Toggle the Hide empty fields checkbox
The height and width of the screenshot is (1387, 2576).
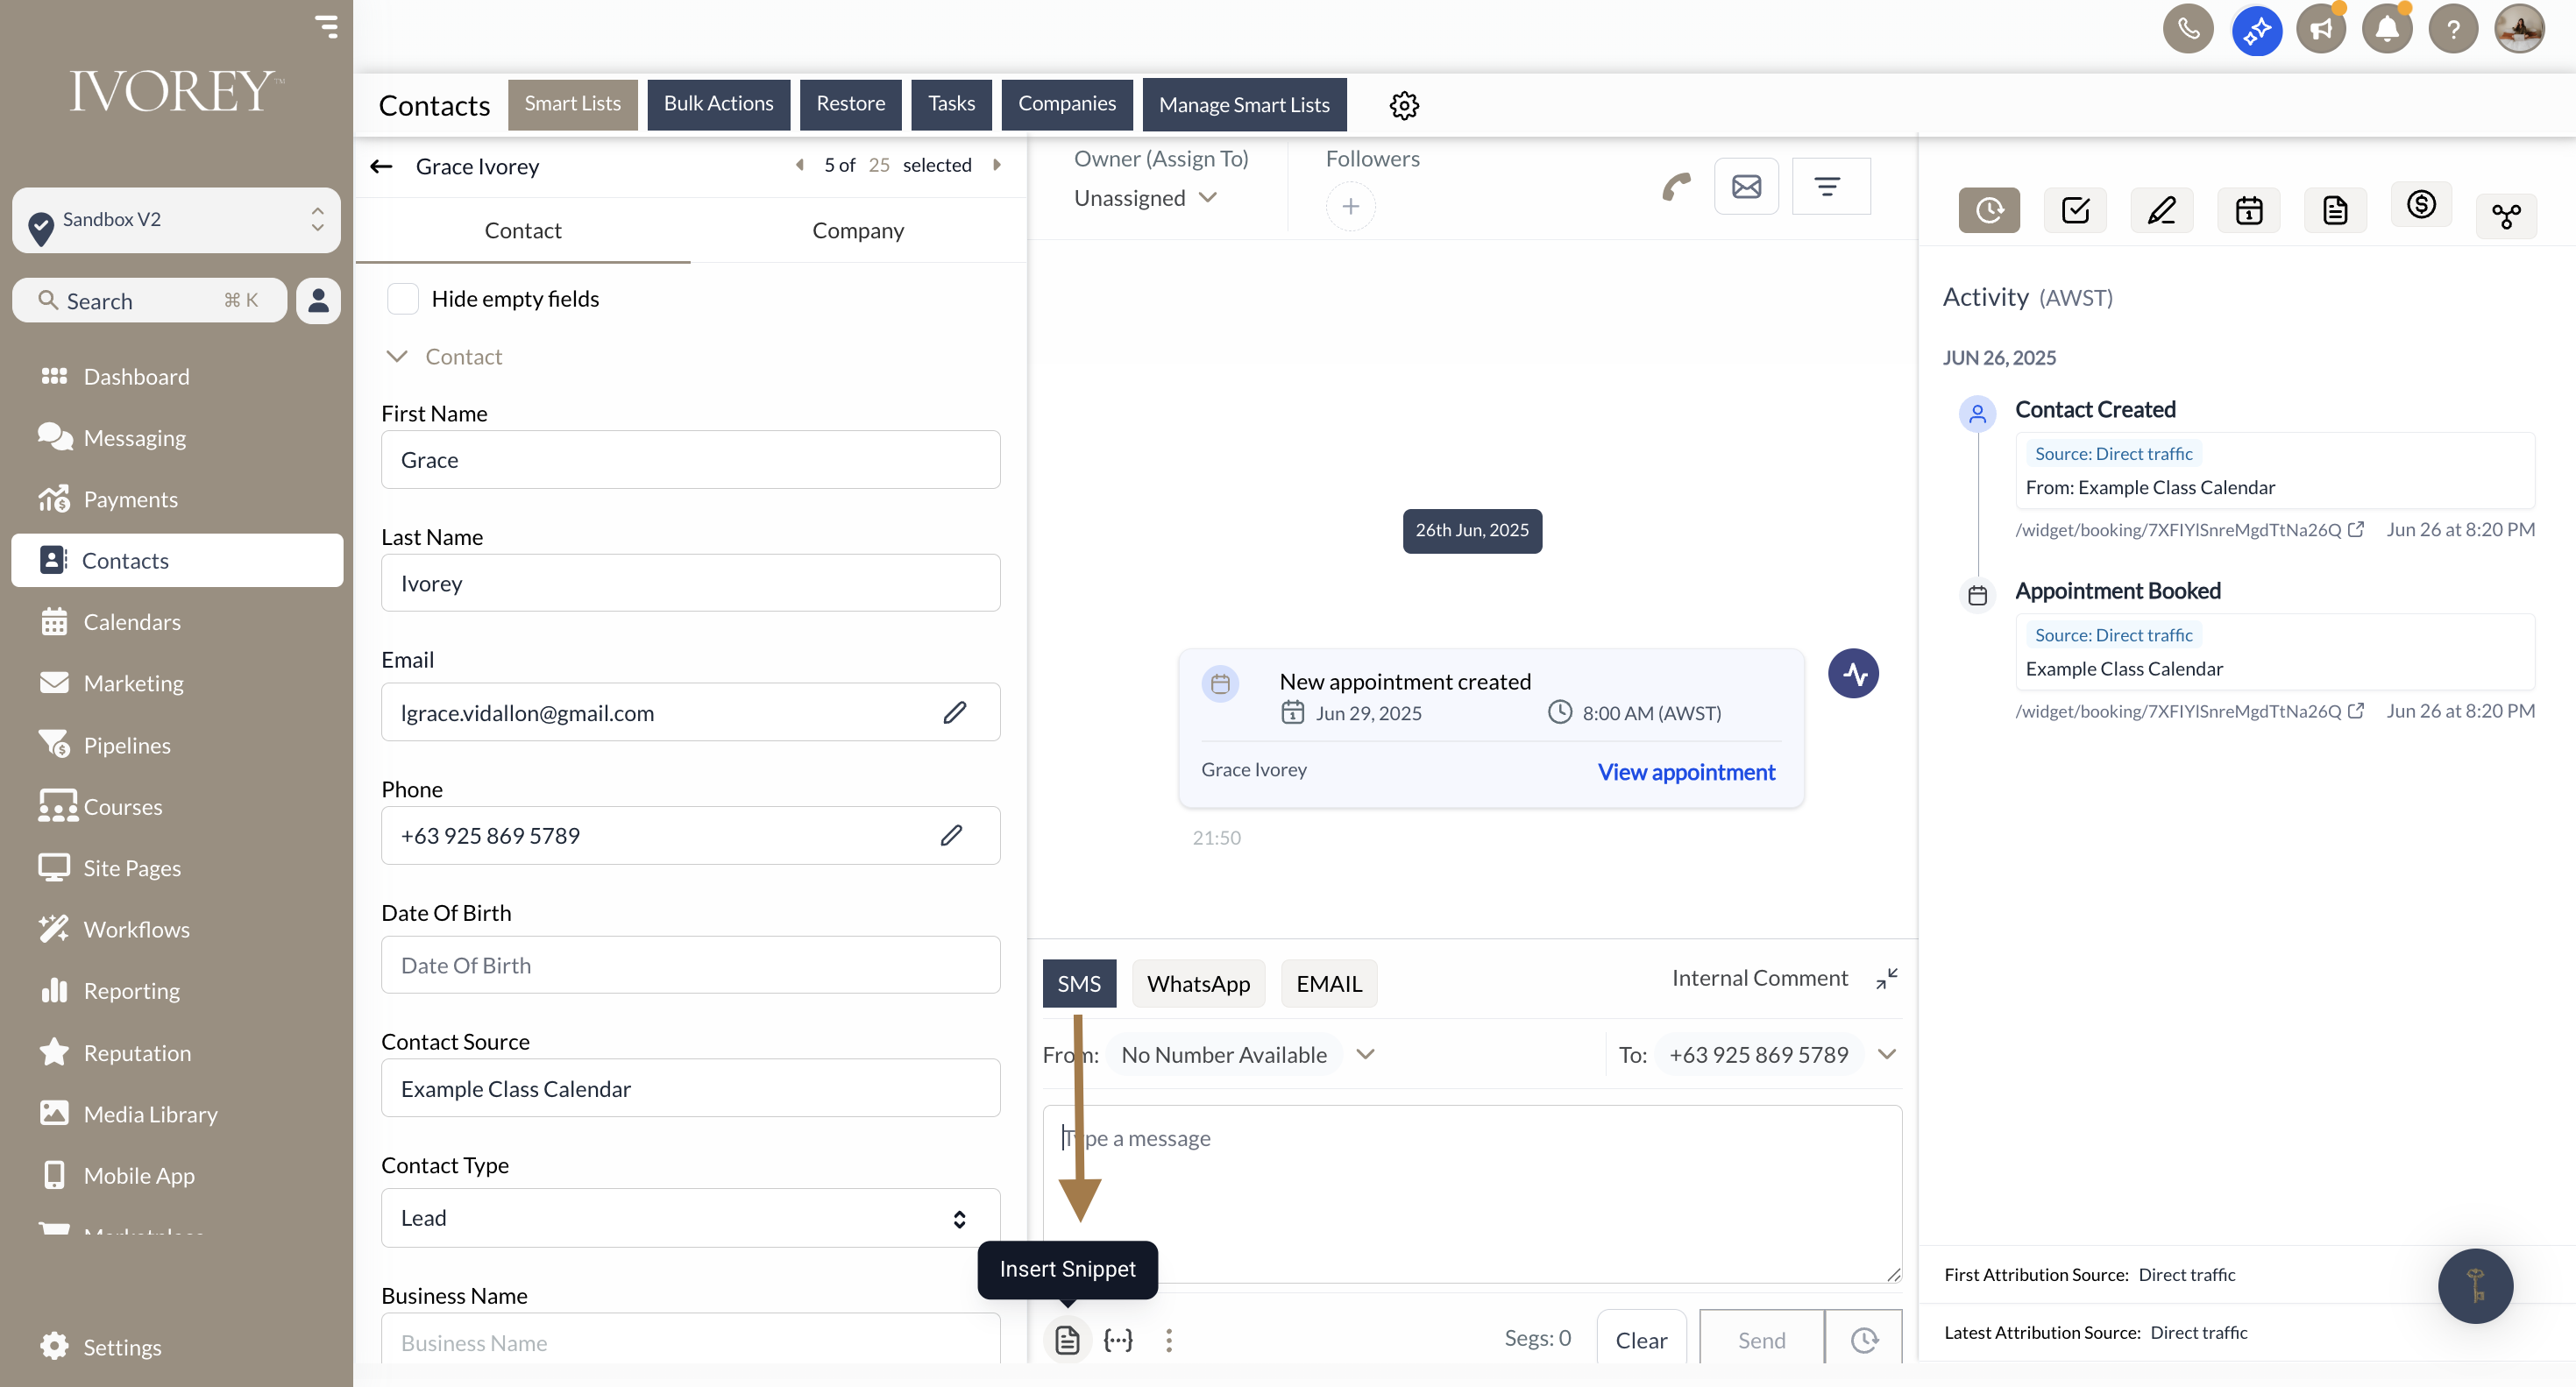403,299
